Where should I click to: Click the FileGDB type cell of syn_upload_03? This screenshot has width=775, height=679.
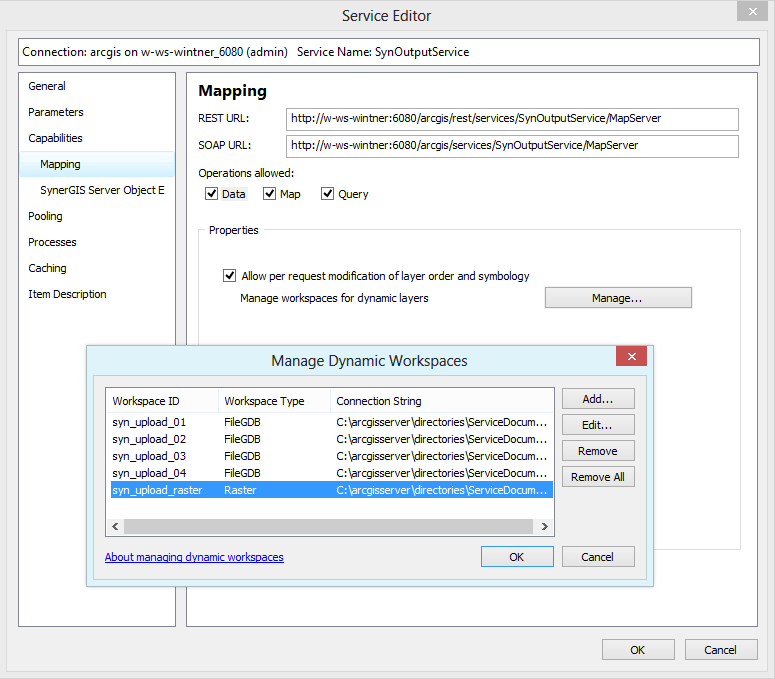tap(242, 456)
